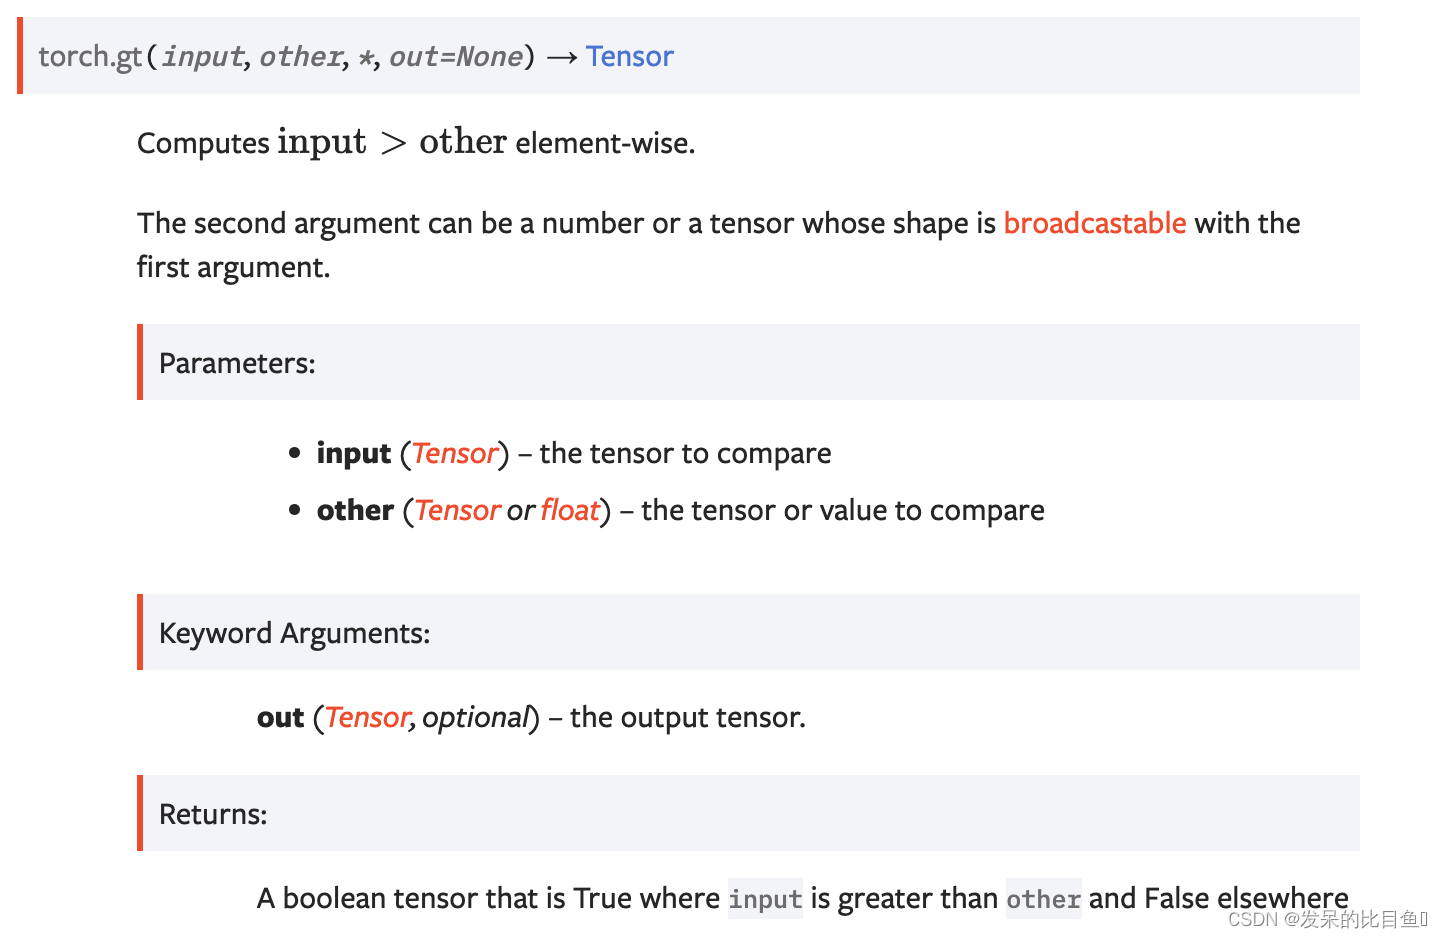Image resolution: width=1442 pixels, height=938 pixels.
Task: Click the bold other parameter name
Action: [x=355, y=511]
